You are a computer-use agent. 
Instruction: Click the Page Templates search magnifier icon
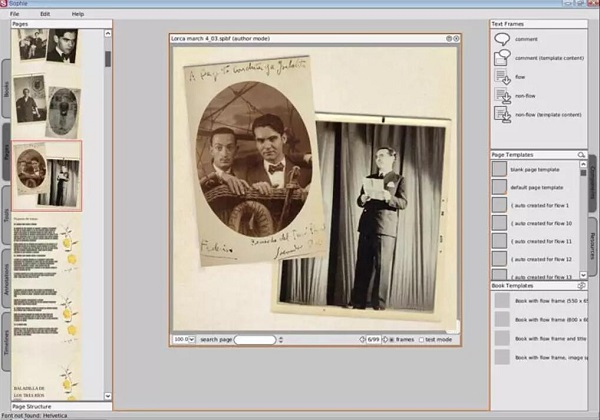point(581,155)
